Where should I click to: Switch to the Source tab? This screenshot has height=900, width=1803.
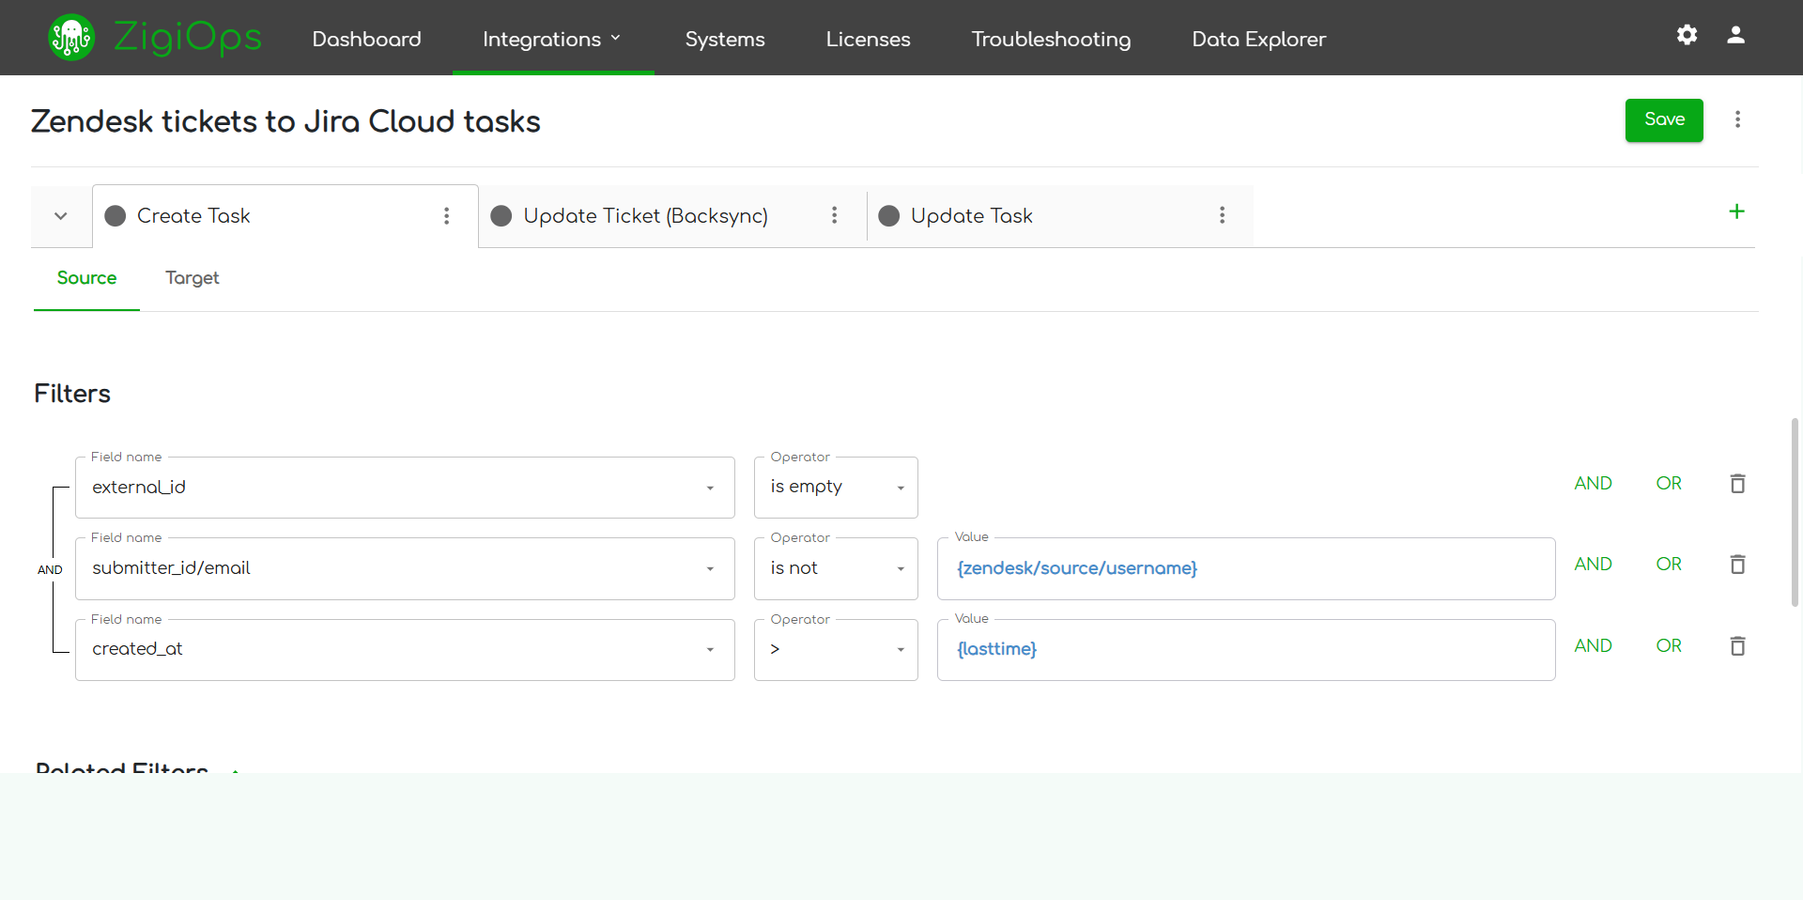(87, 278)
